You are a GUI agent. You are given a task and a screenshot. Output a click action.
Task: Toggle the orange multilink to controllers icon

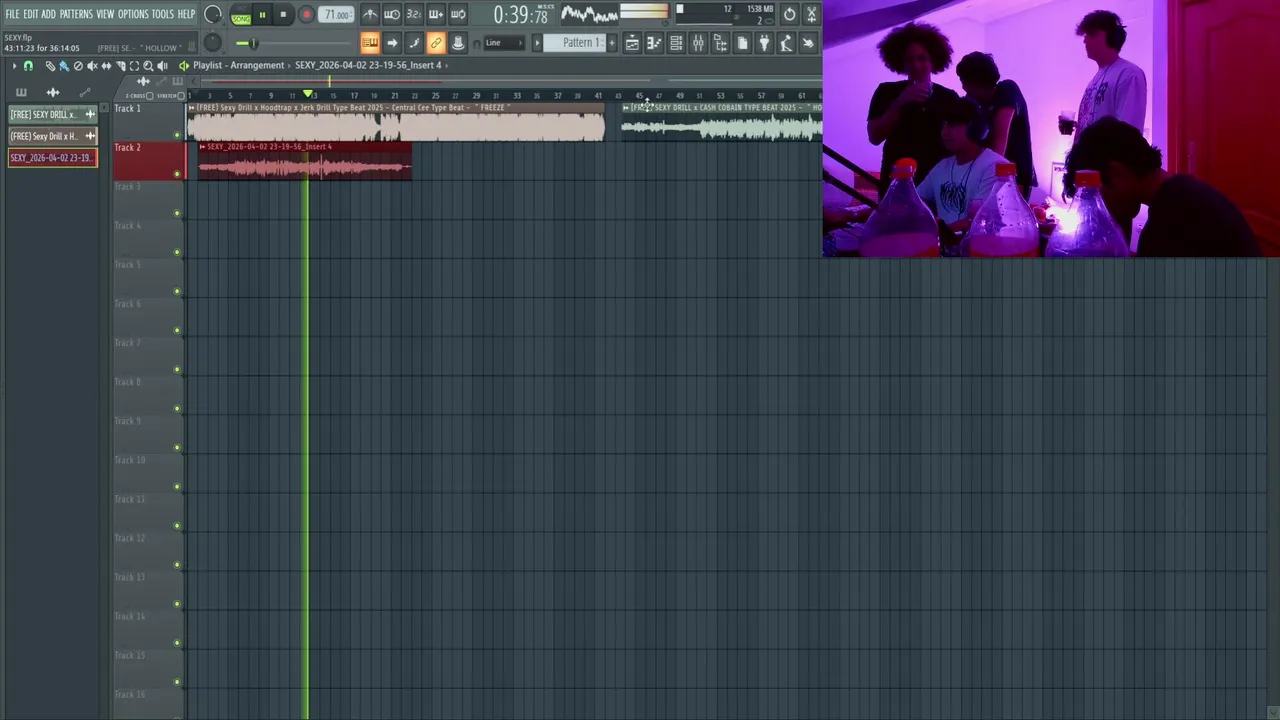pos(436,43)
